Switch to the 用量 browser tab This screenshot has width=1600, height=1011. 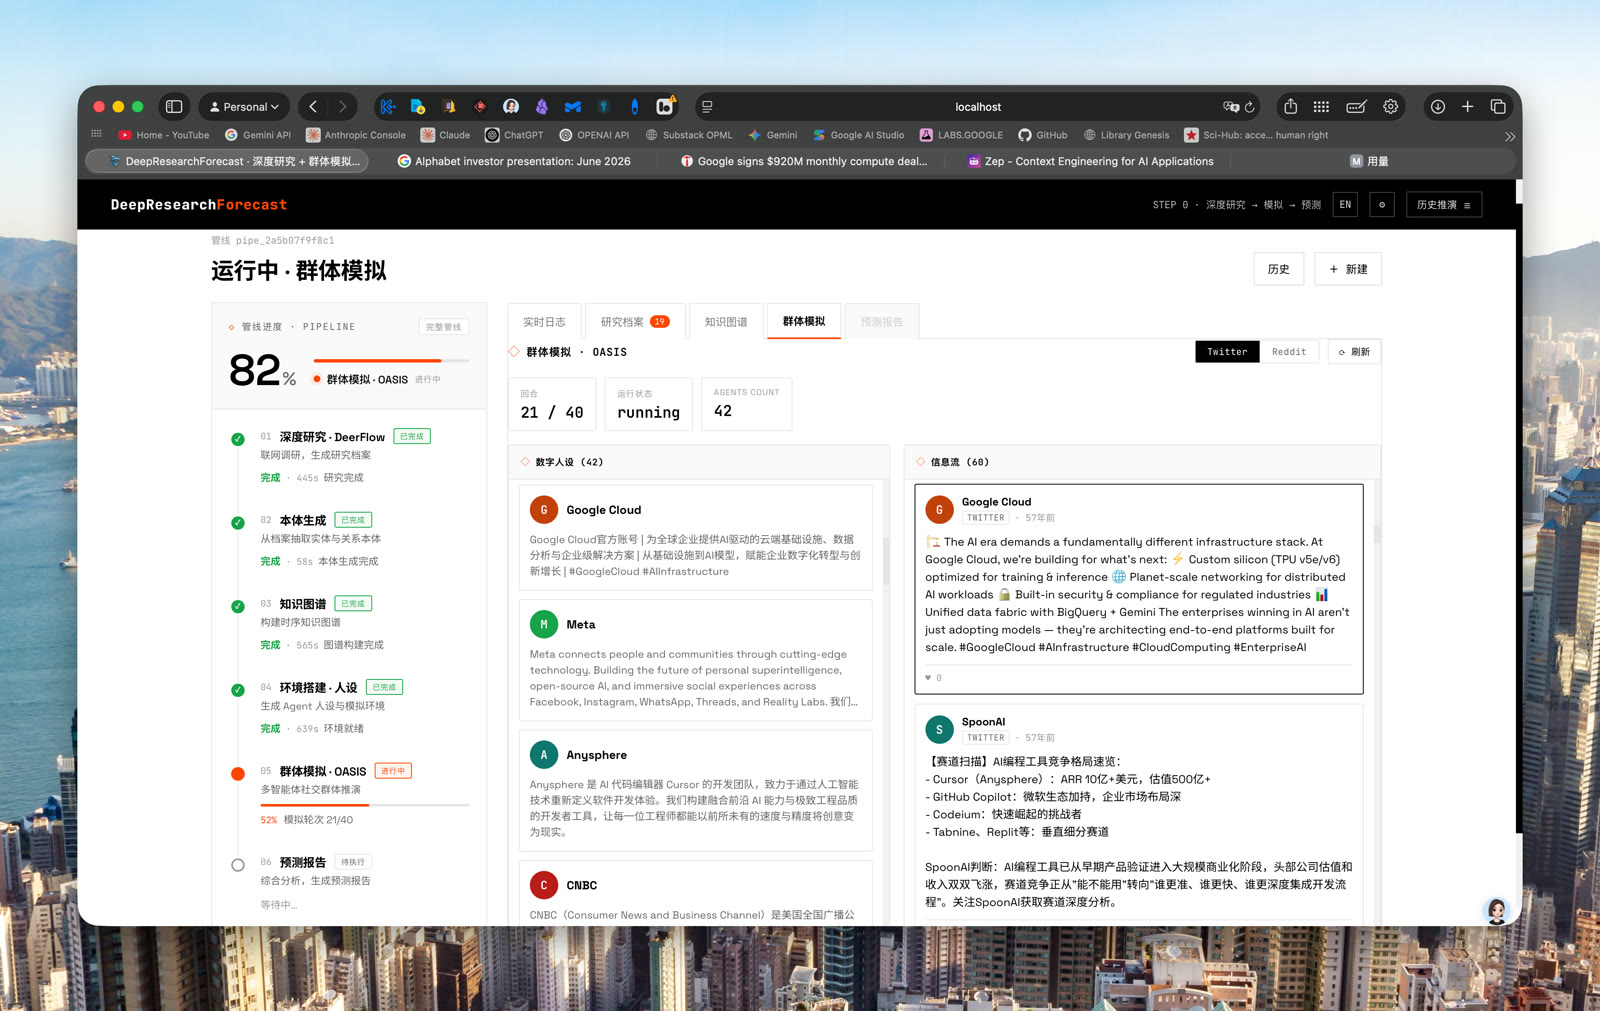pyautogui.click(x=1370, y=161)
